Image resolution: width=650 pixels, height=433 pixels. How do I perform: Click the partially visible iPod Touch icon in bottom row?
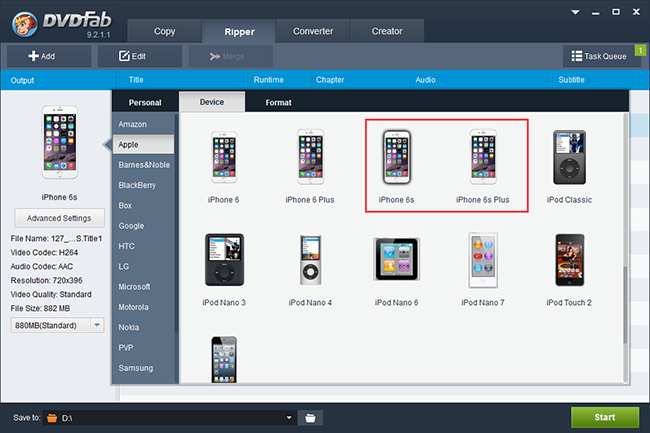point(224,359)
